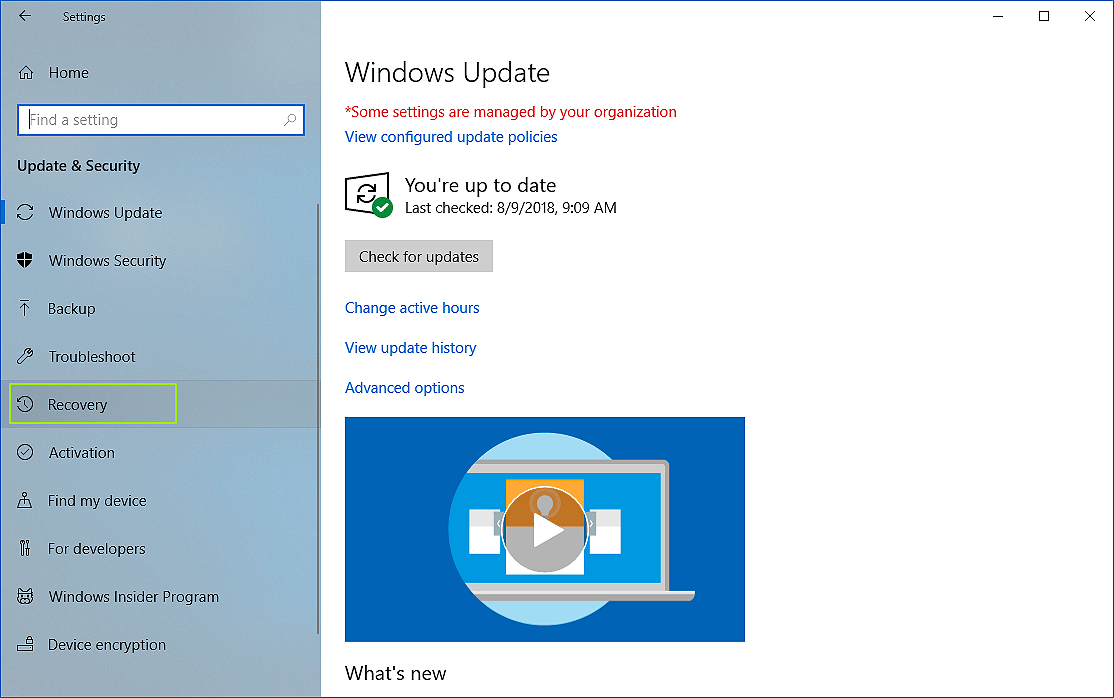Screen dimensions: 1114x698
Task: Click the 'Last checked: 8/9/2018, 9:09 AM' text
Action: pos(511,208)
